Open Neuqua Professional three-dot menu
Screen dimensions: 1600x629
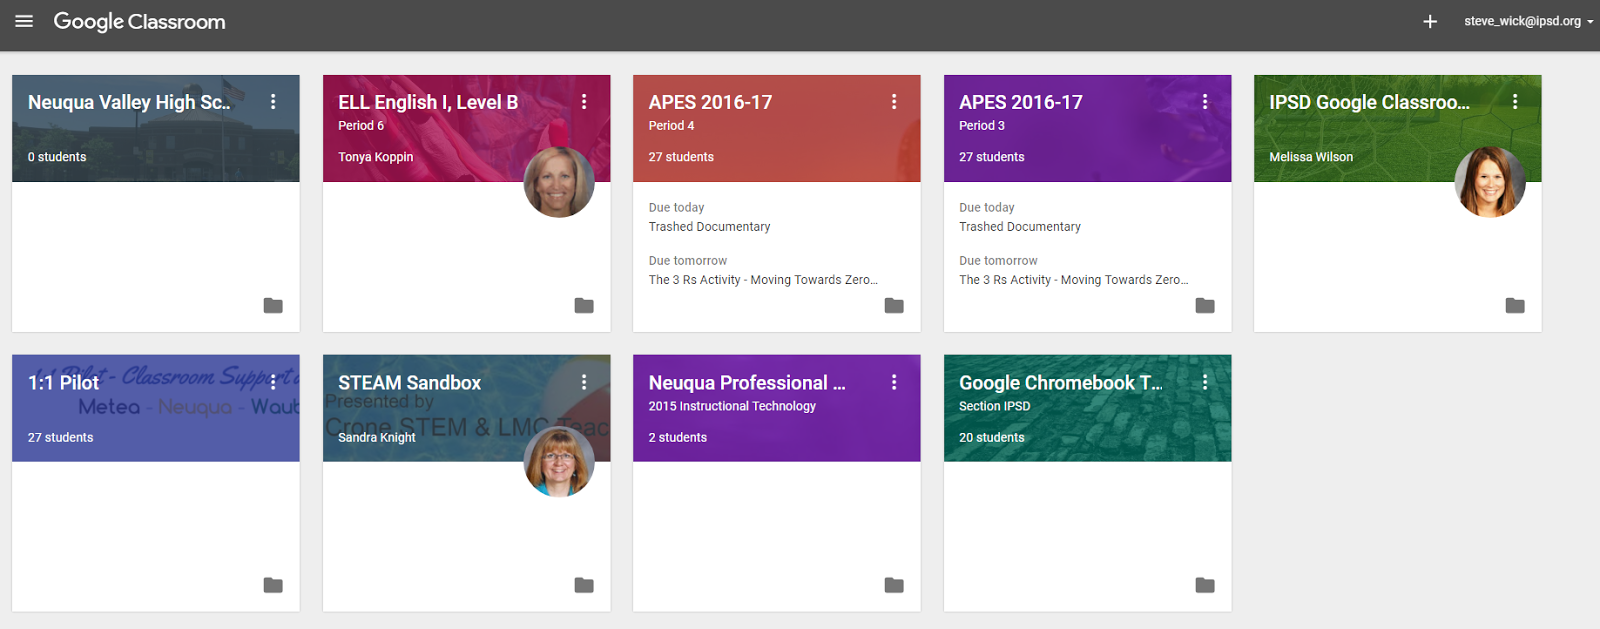pos(894,382)
